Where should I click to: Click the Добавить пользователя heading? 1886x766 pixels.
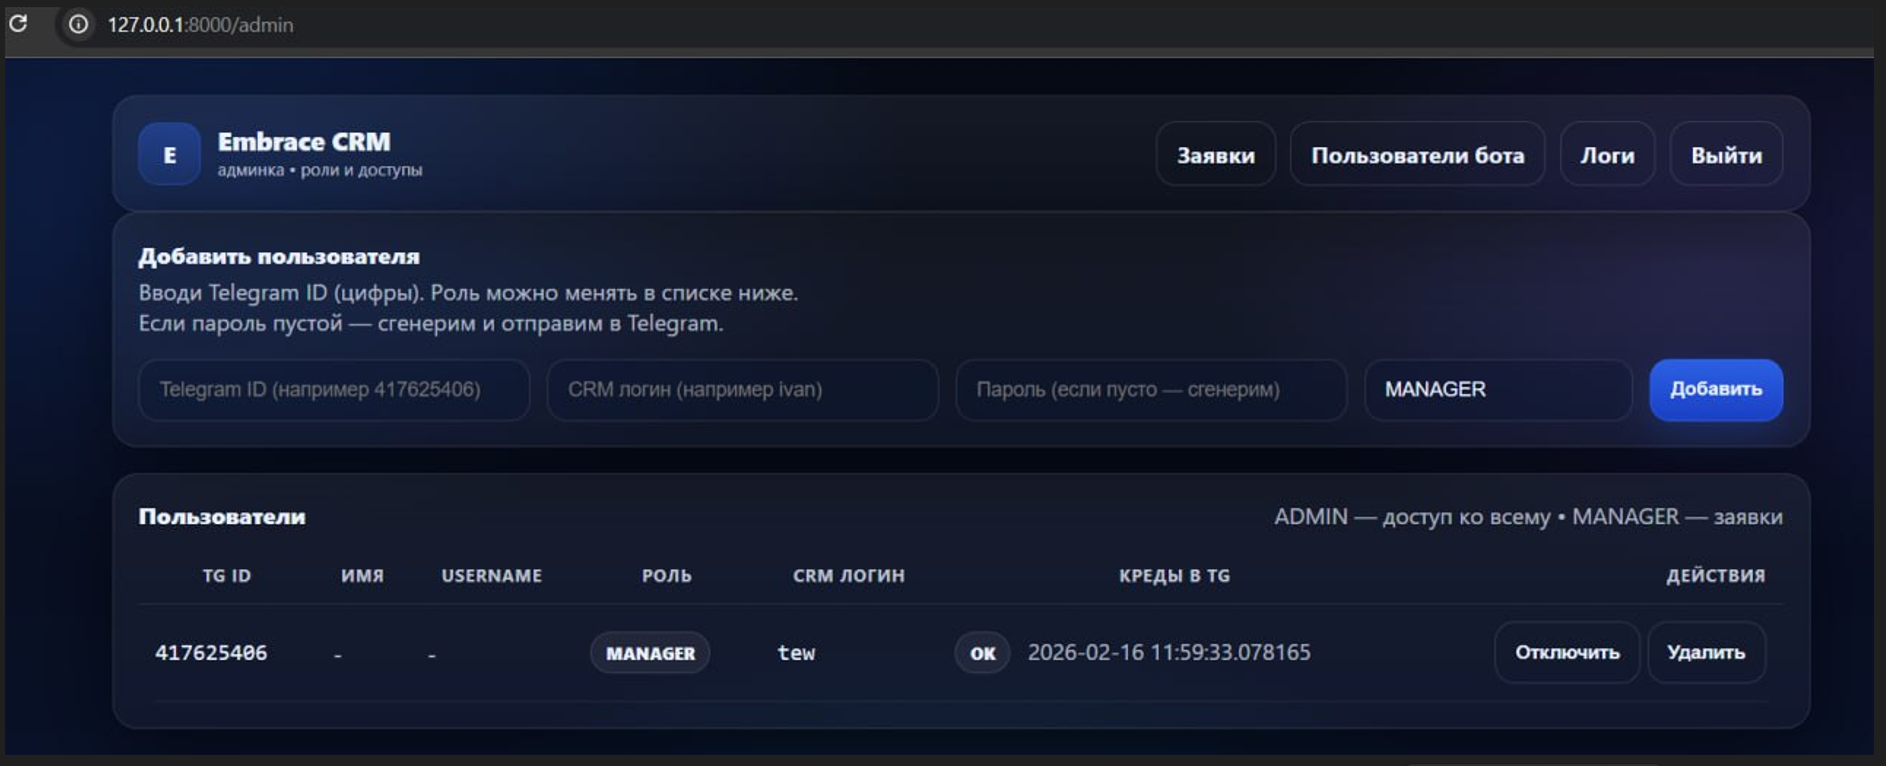coord(279,257)
